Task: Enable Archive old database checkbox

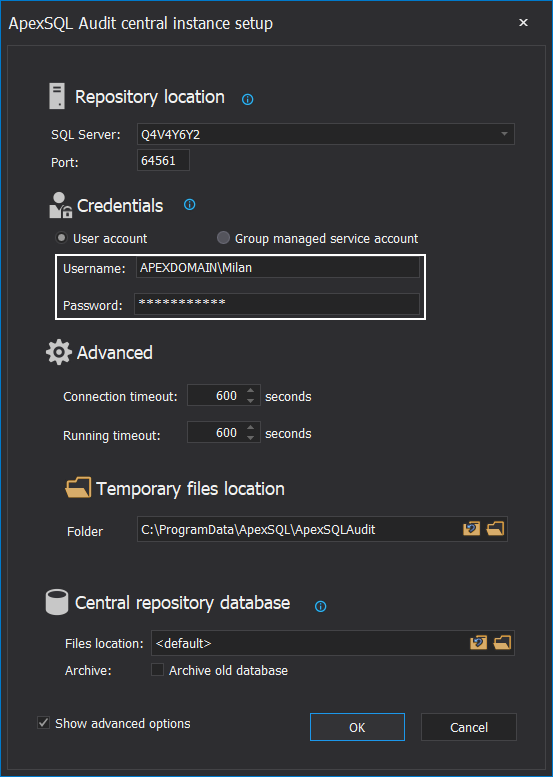Action: 158,670
